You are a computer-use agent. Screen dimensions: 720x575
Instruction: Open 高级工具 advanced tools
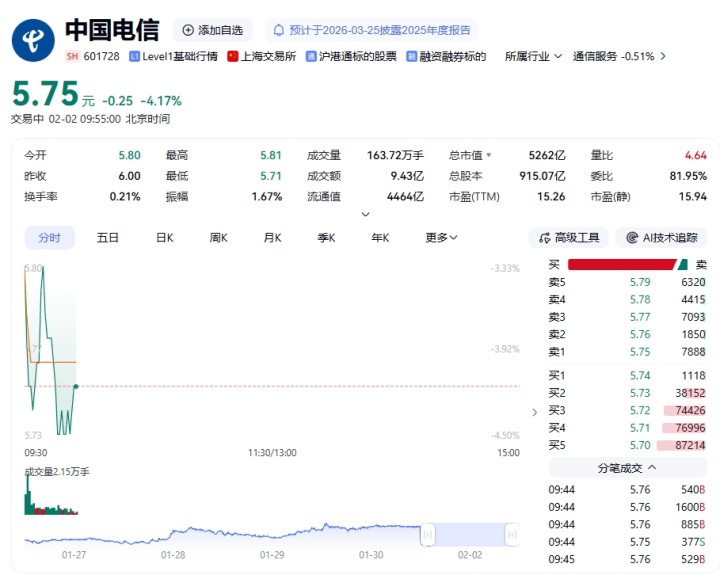point(568,238)
